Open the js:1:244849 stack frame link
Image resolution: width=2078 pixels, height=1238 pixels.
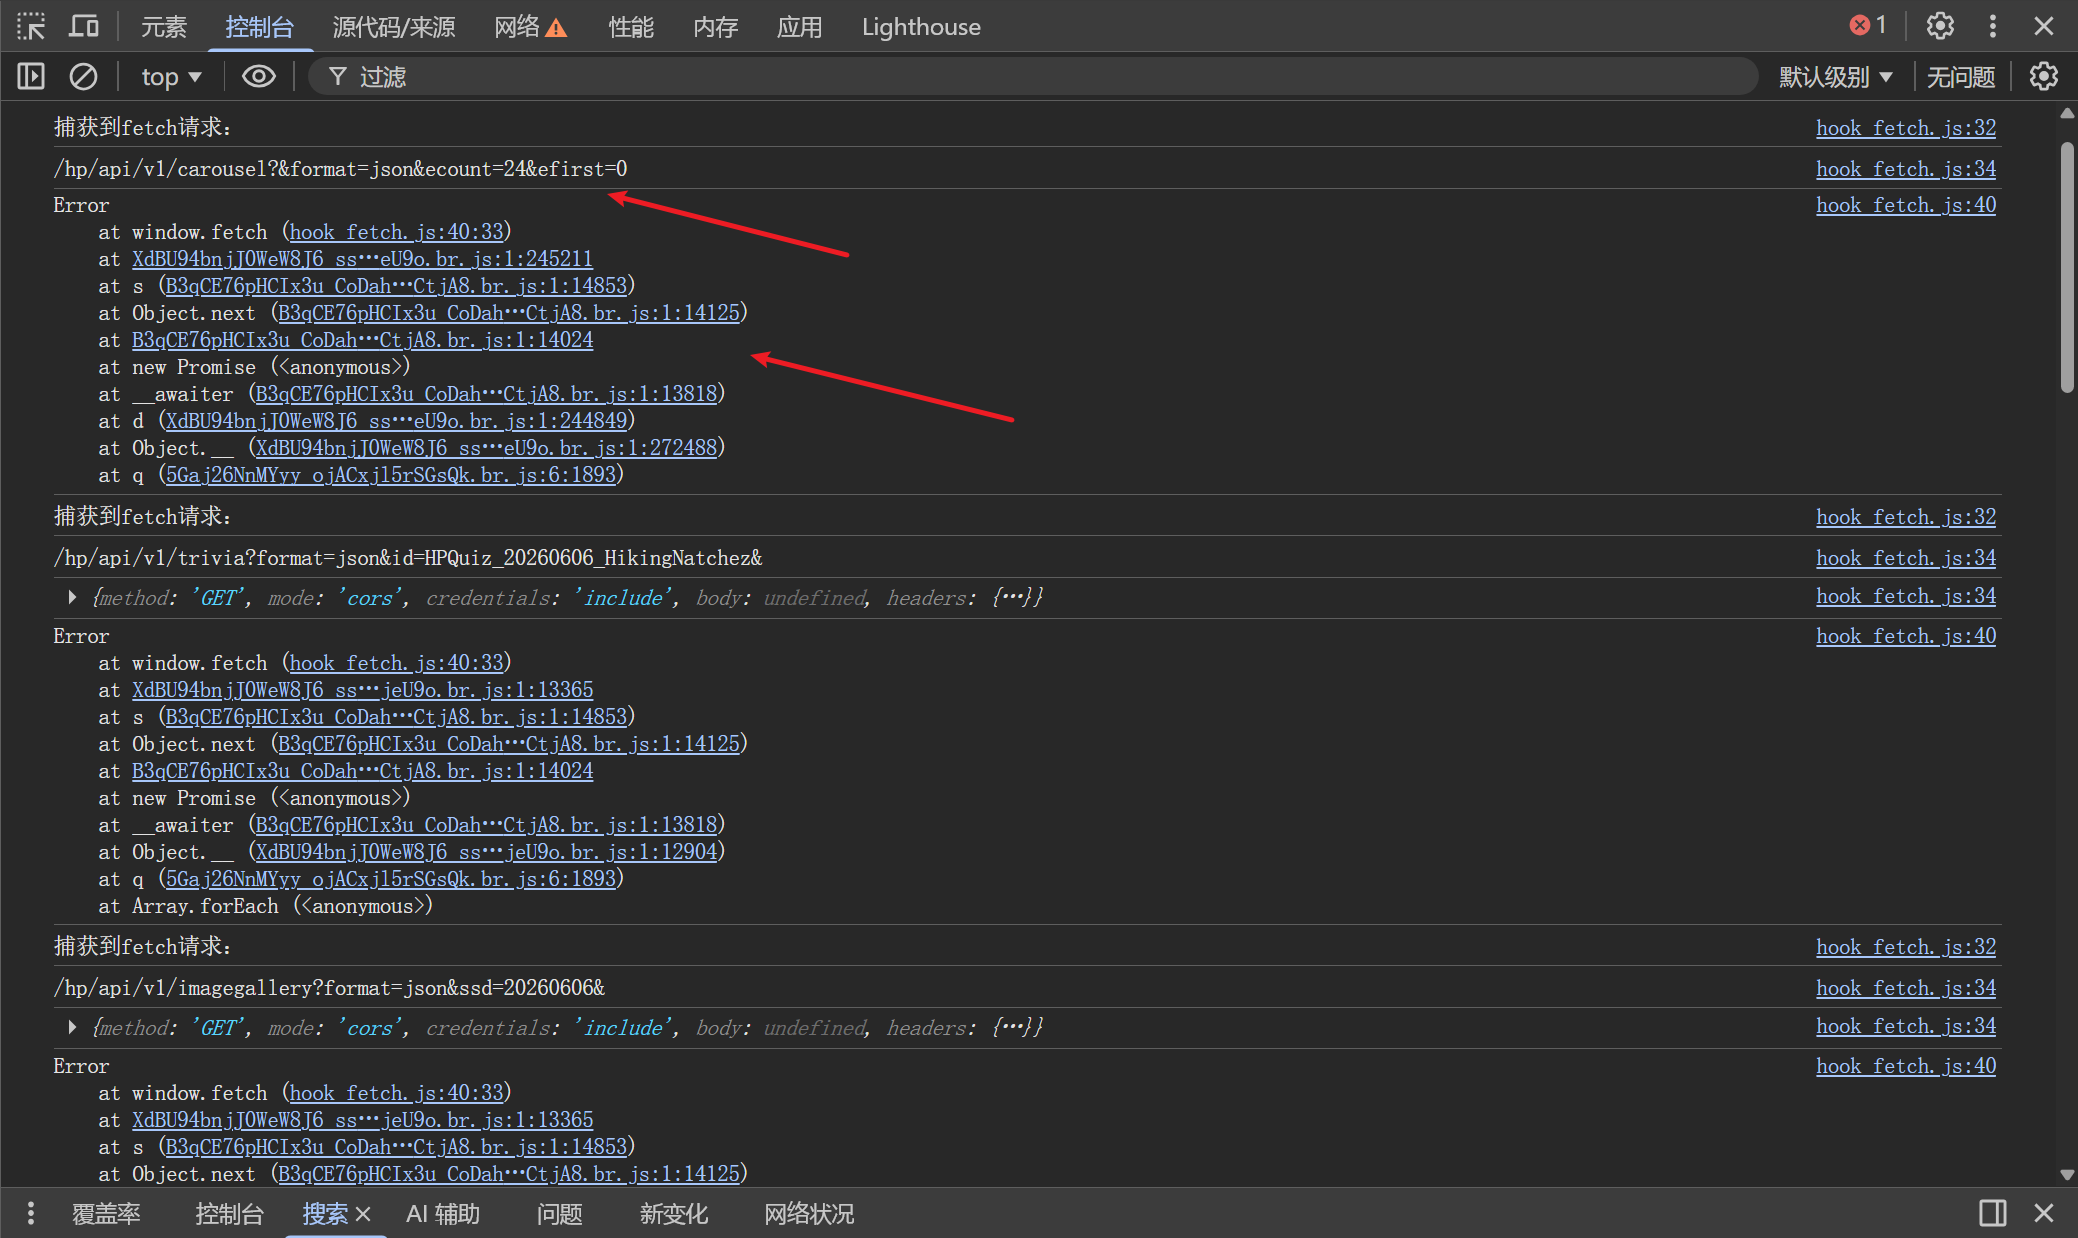coord(396,421)
